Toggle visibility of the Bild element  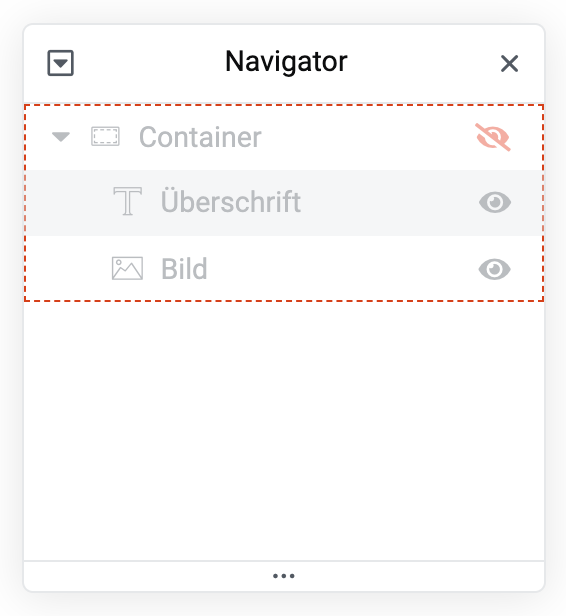tap(495, 270)
